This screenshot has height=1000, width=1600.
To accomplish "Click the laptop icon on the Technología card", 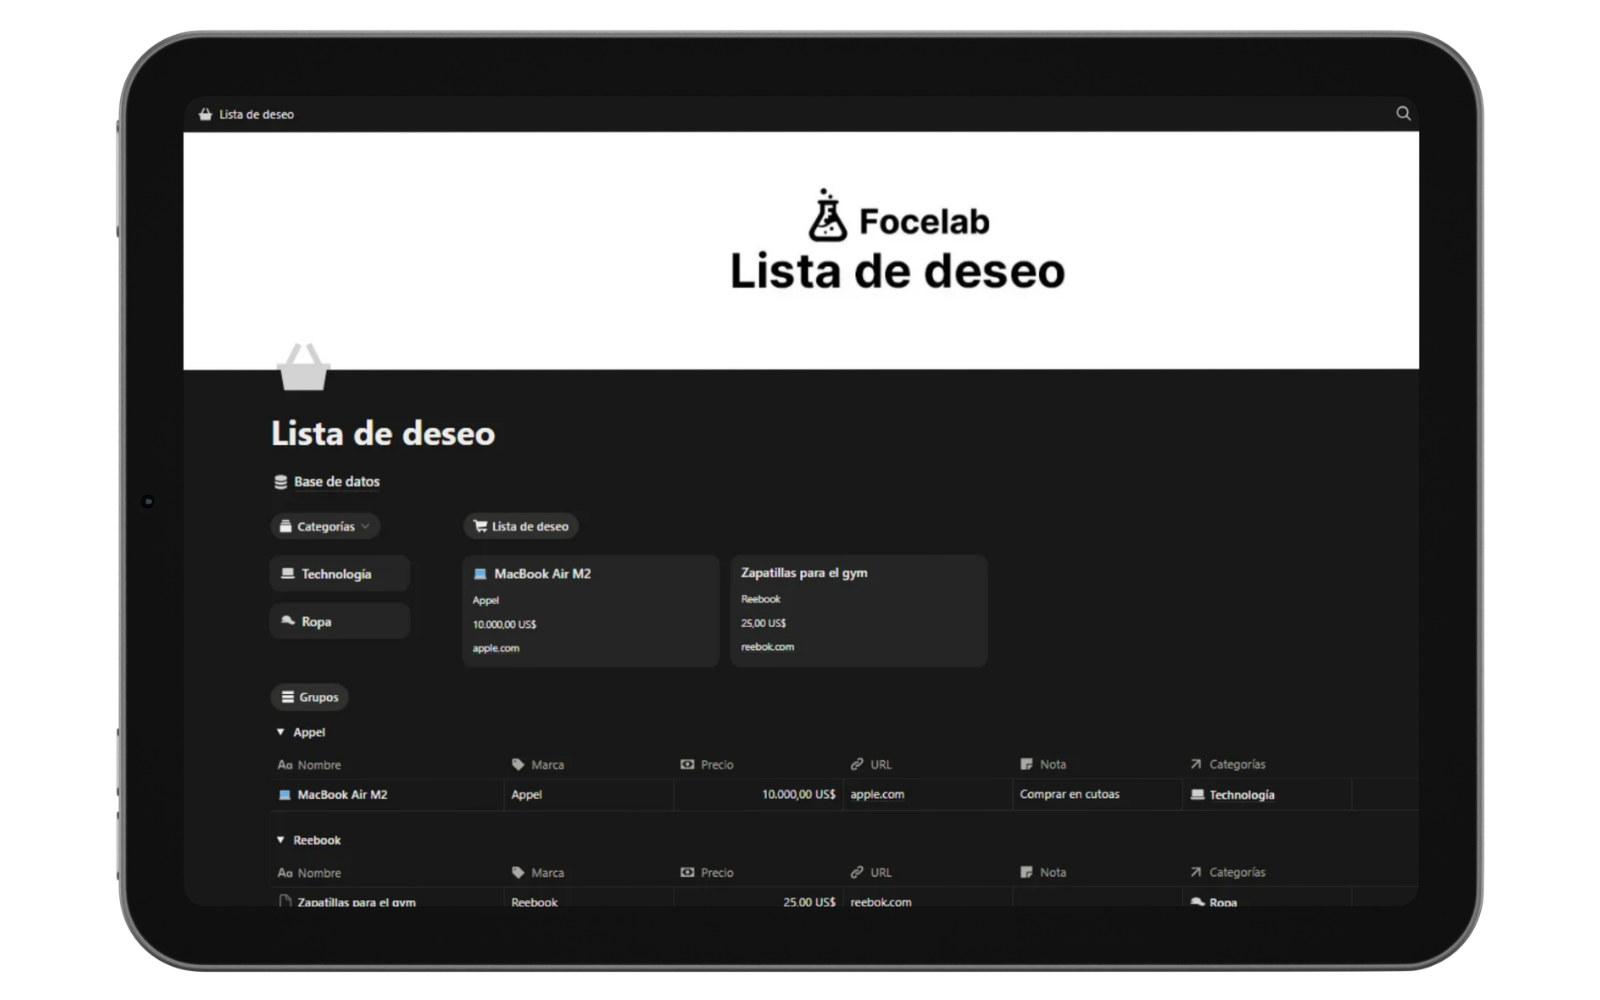I will coord(288,573).
